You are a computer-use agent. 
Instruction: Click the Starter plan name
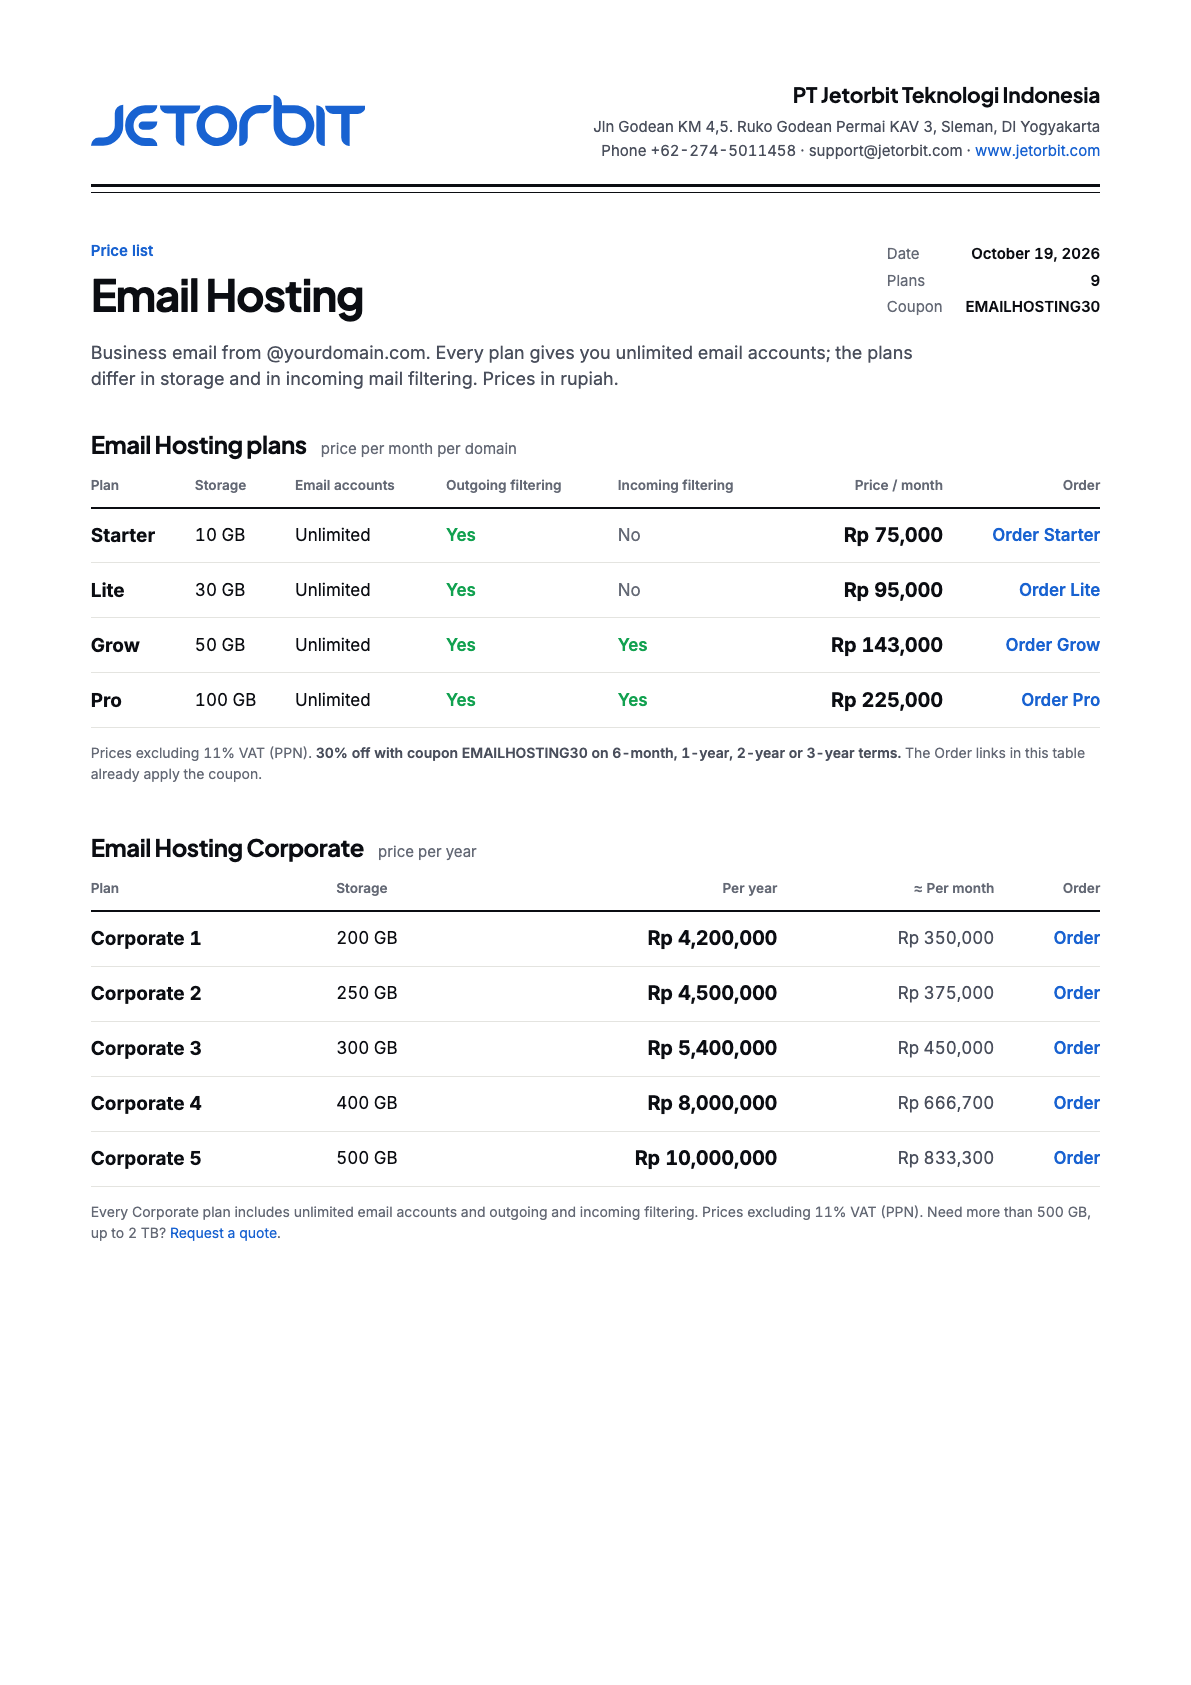point(123,535)
